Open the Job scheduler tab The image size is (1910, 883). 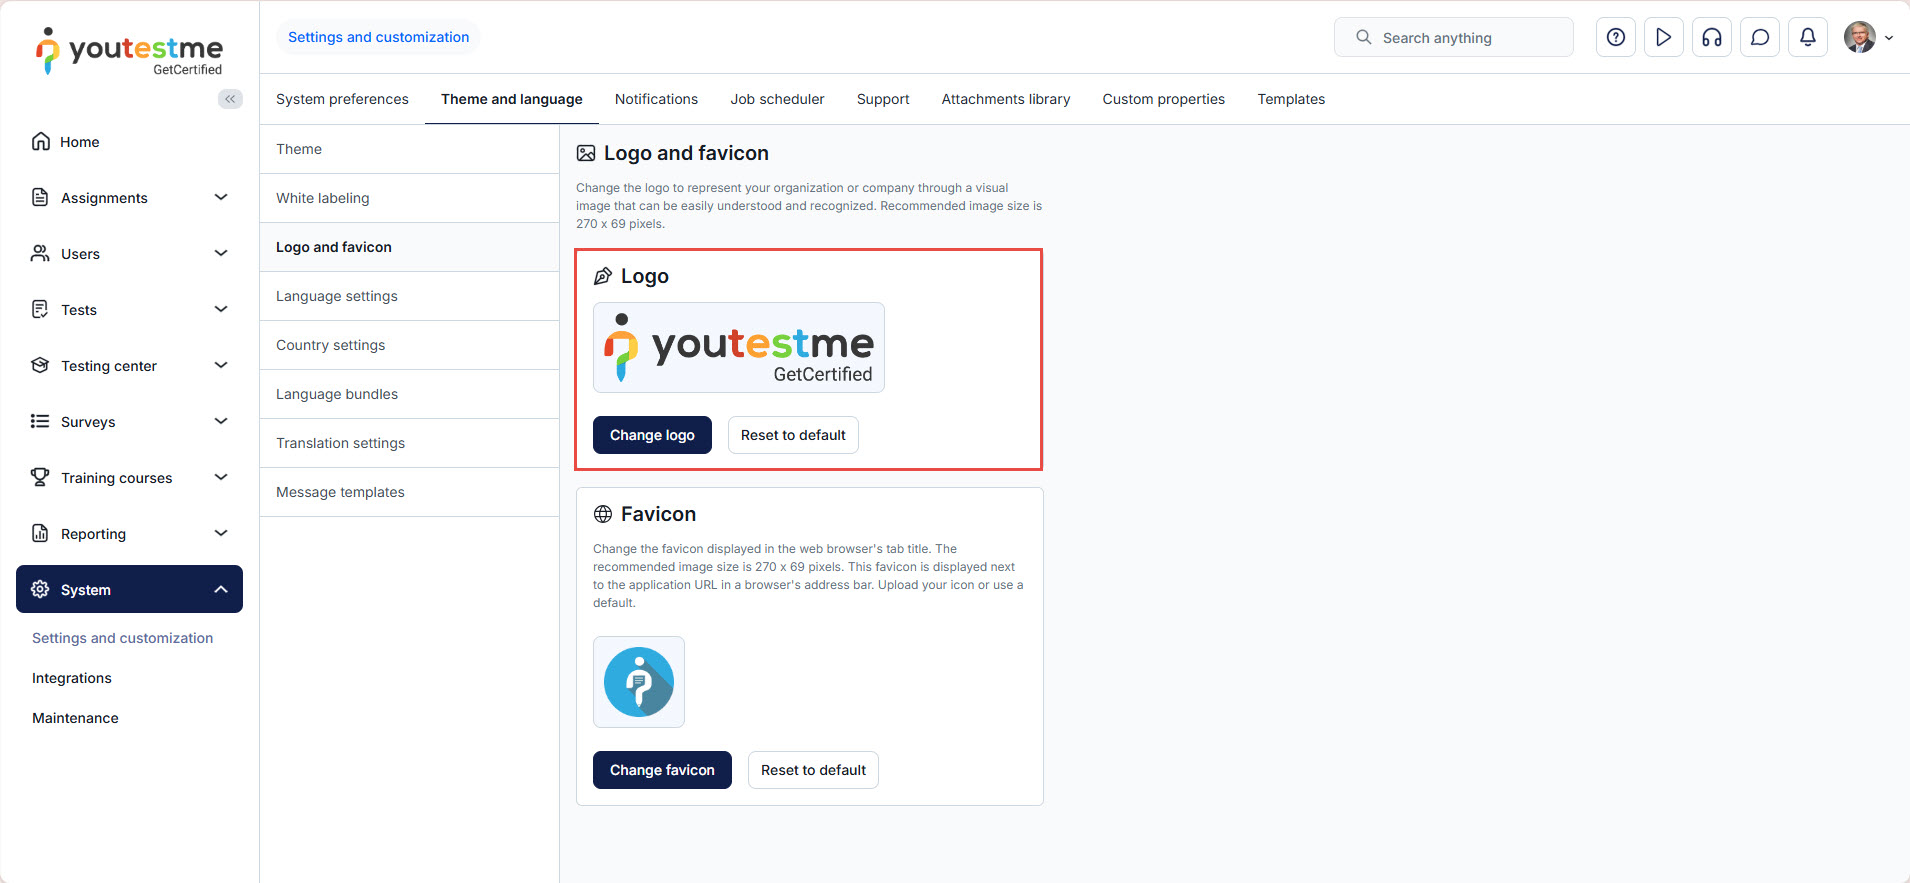(777, 99)
